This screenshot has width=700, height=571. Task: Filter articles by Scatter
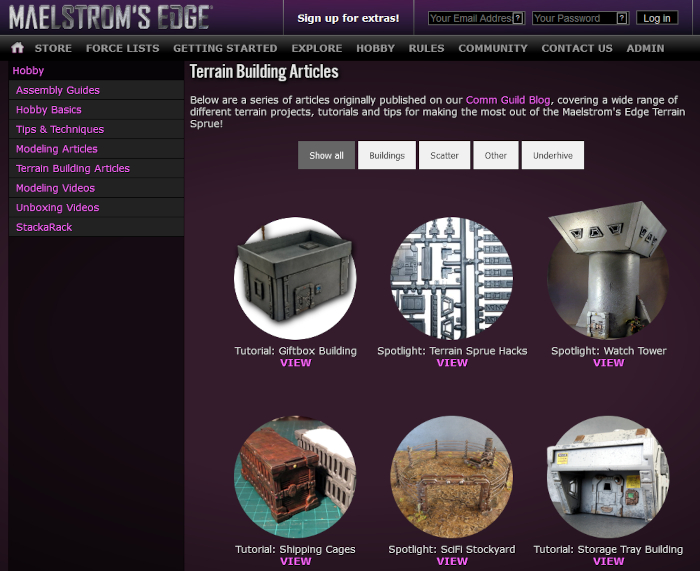[444, 155]
